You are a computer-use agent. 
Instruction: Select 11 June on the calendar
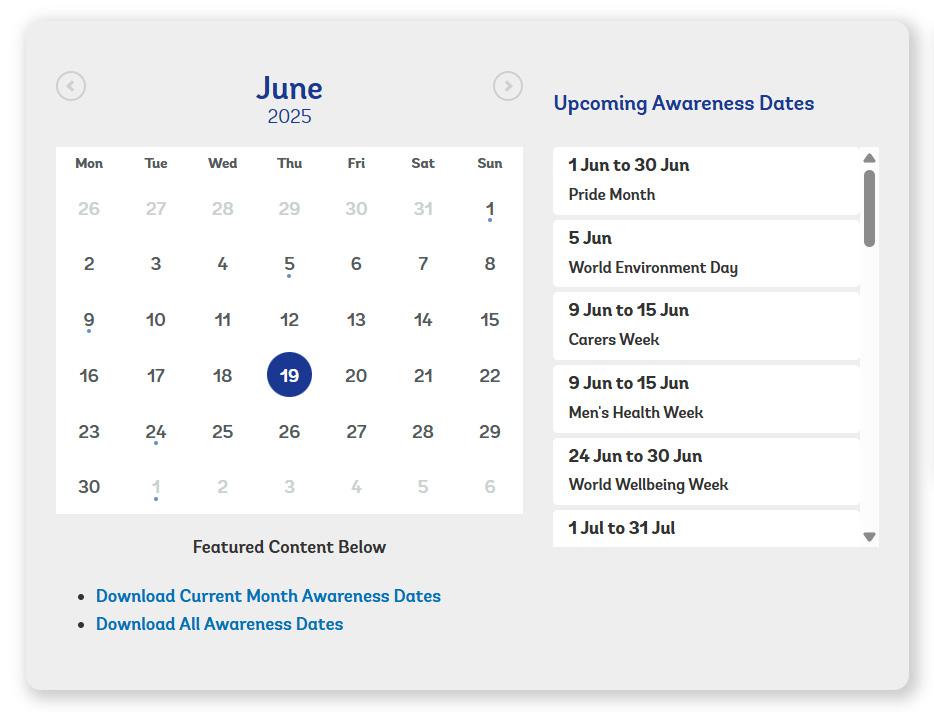click(223, 320)
